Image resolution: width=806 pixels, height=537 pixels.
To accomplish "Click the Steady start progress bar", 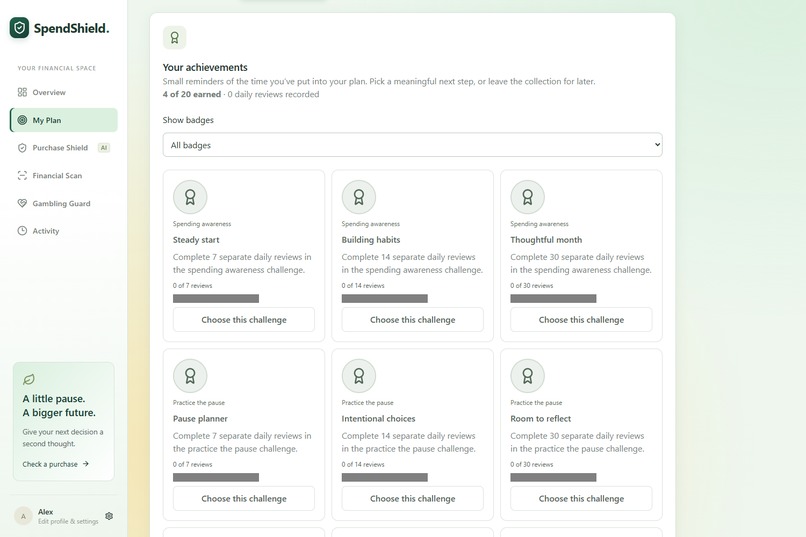I will click(216, 299).
